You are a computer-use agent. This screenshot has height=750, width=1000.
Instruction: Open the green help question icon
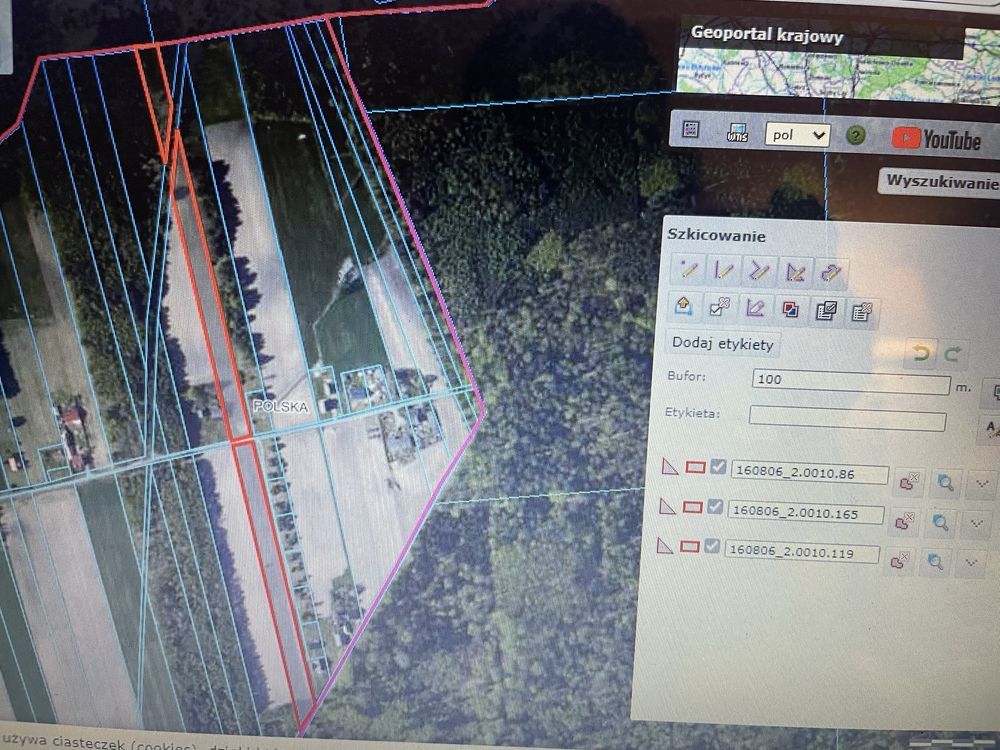tap(856, 135)
